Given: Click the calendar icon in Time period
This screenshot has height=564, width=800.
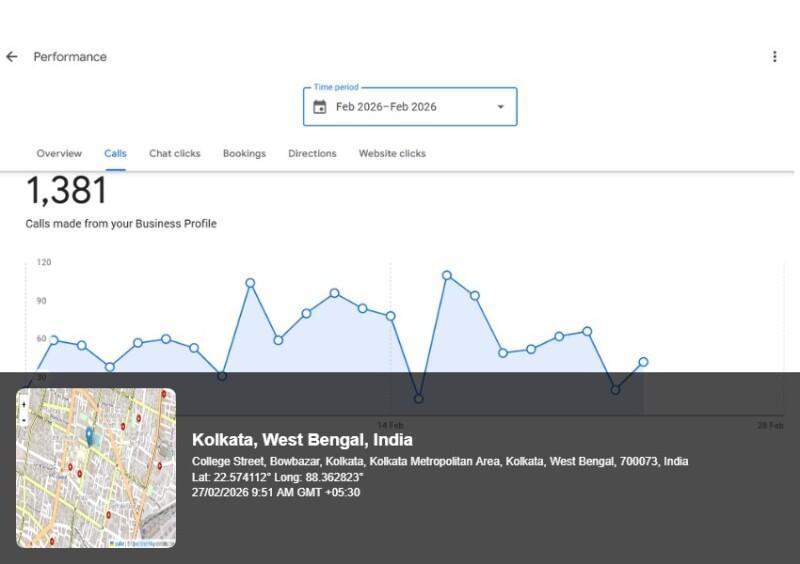Looking at the screenshot, I should 320,107.
